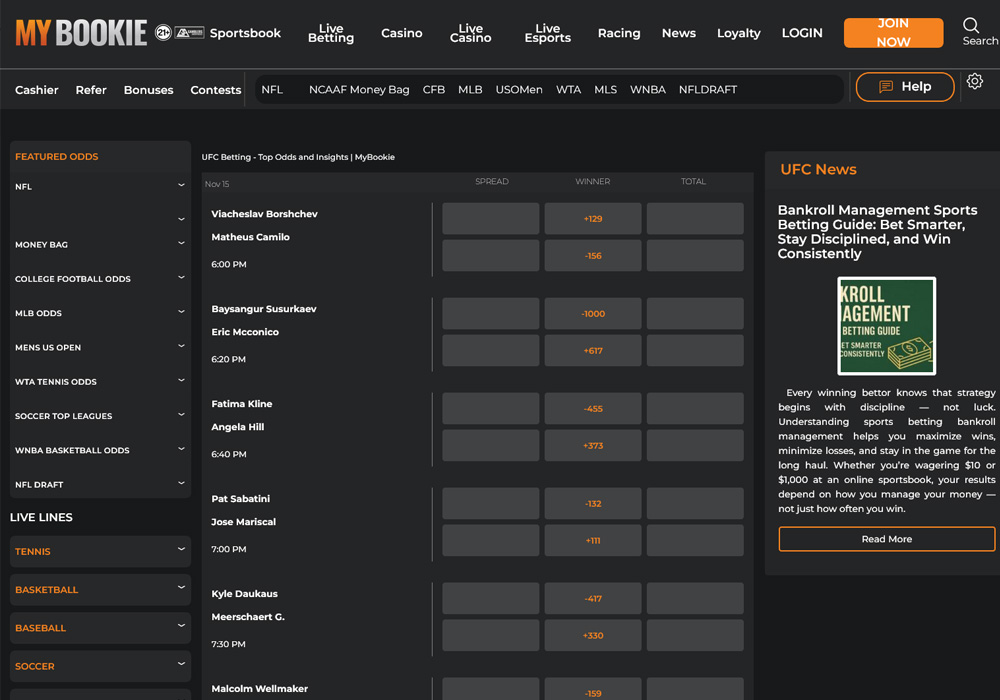Click Read More on the betting guide
Image resolution: width=1000 pixels, height=700 pixels.
click(886, 539)
